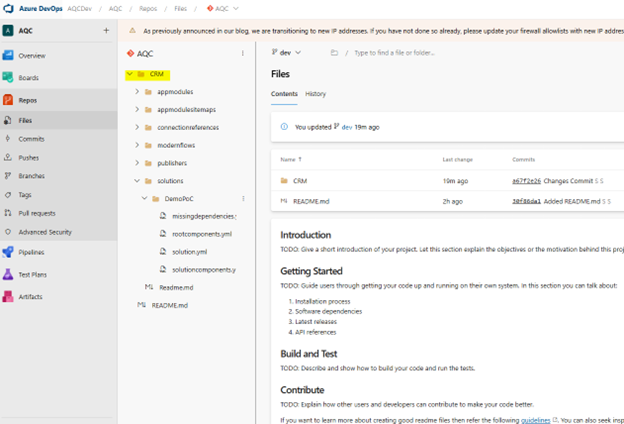The image size is (624, 424).
Task: Open CRM folder in file list
Action: click(300, 181)
